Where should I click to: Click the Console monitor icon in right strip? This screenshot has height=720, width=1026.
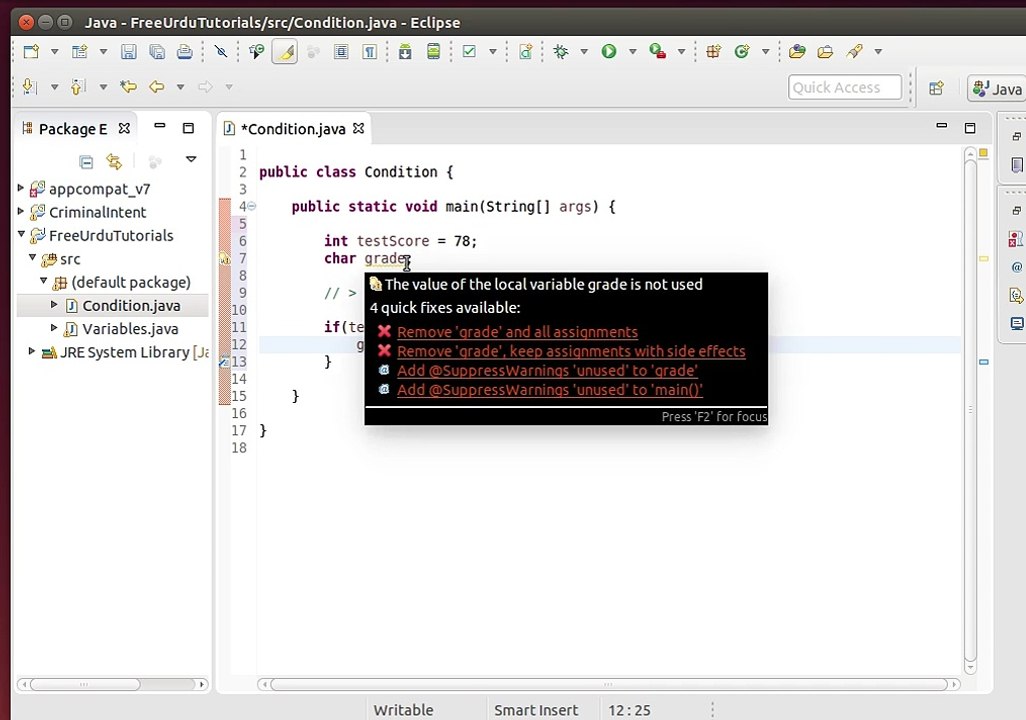tap(1016, 323)
